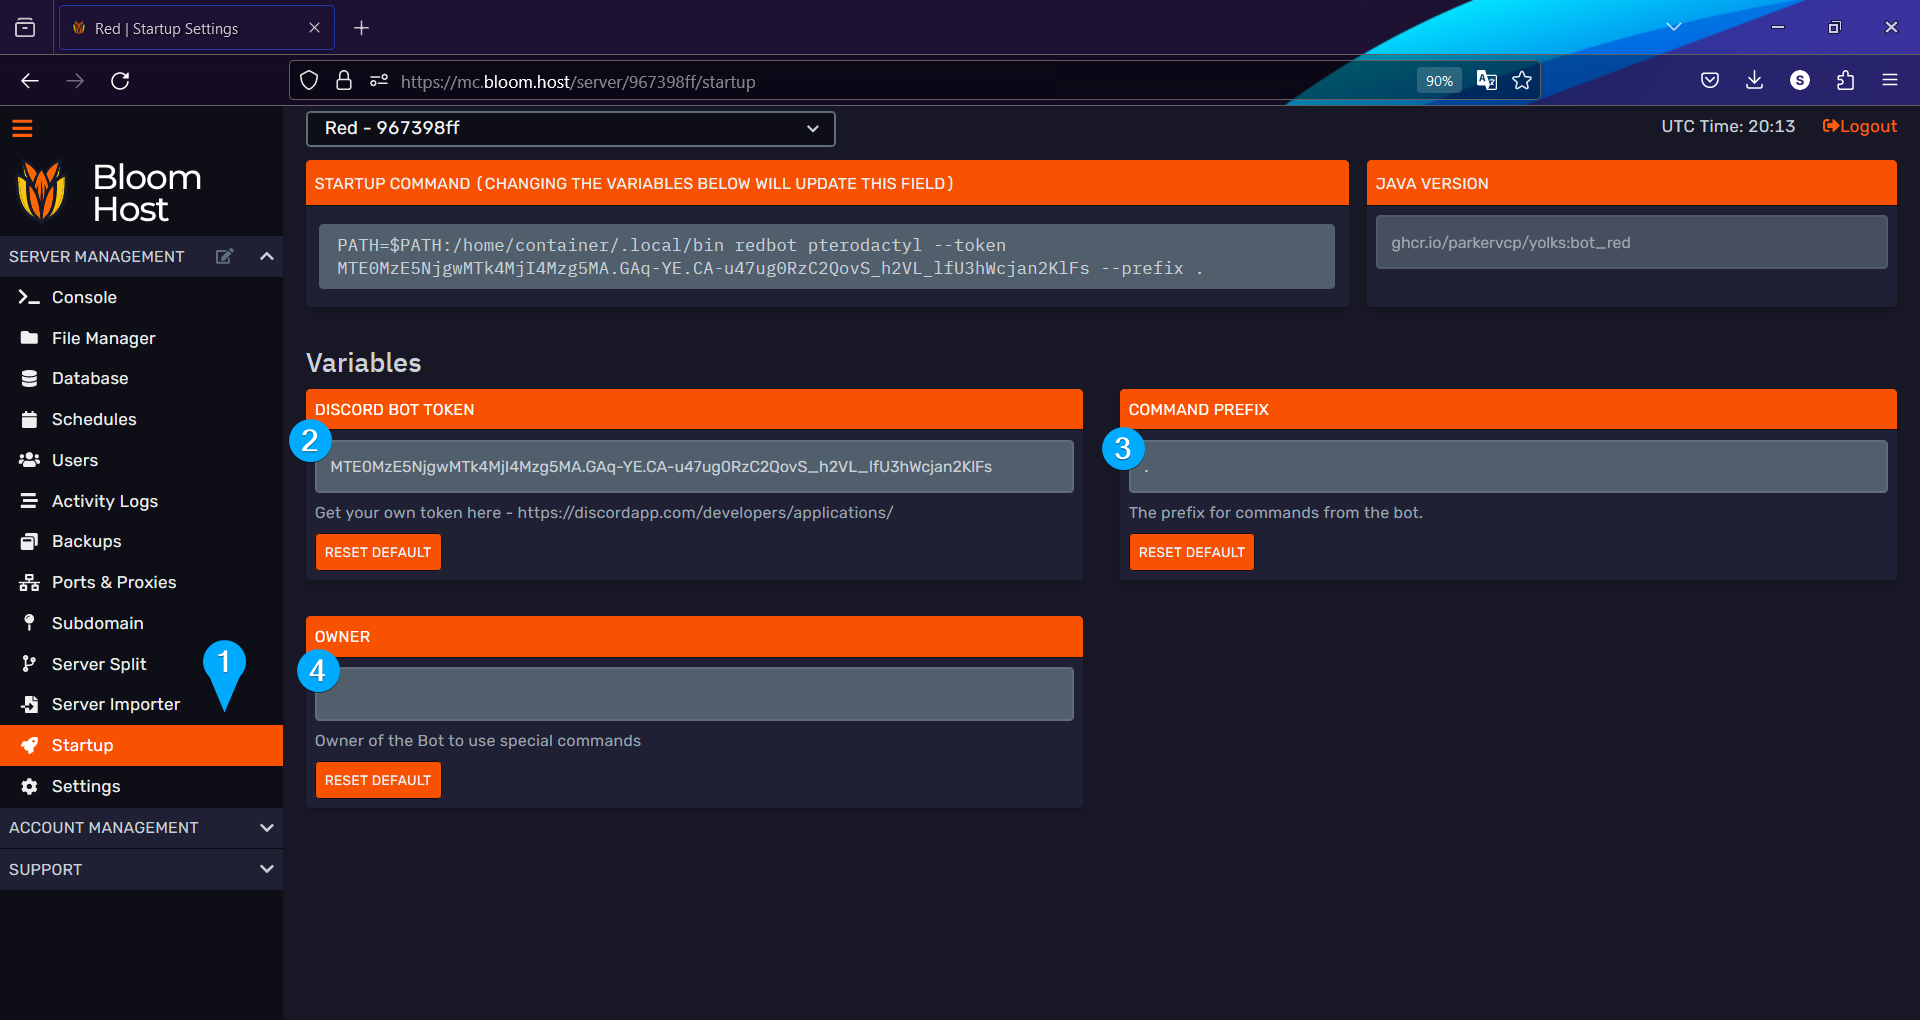The width and height of the screenshot is (1920, 1020).
Task: Reset Owner variable to default
Action: [378, 780]
